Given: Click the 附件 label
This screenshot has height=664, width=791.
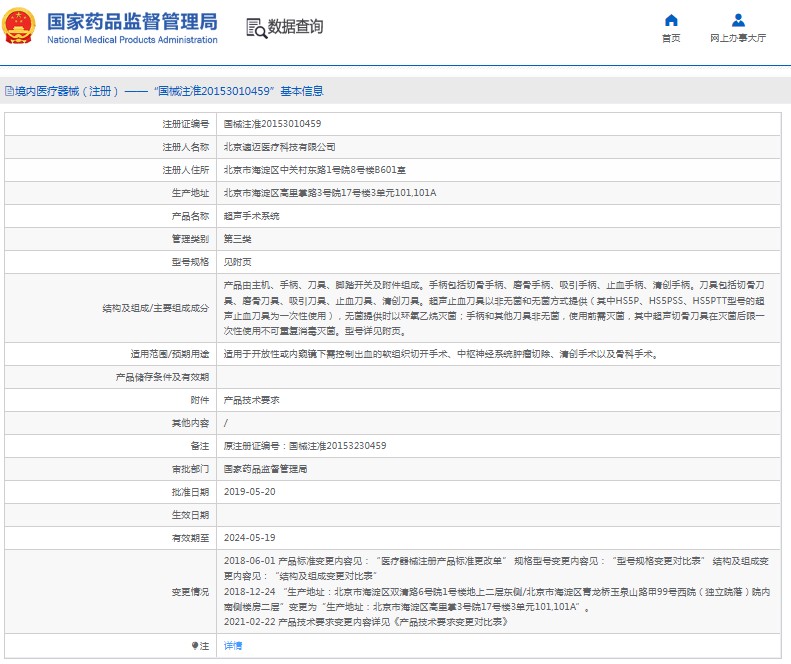Looking at the screenshot, I should pos(200,400).
